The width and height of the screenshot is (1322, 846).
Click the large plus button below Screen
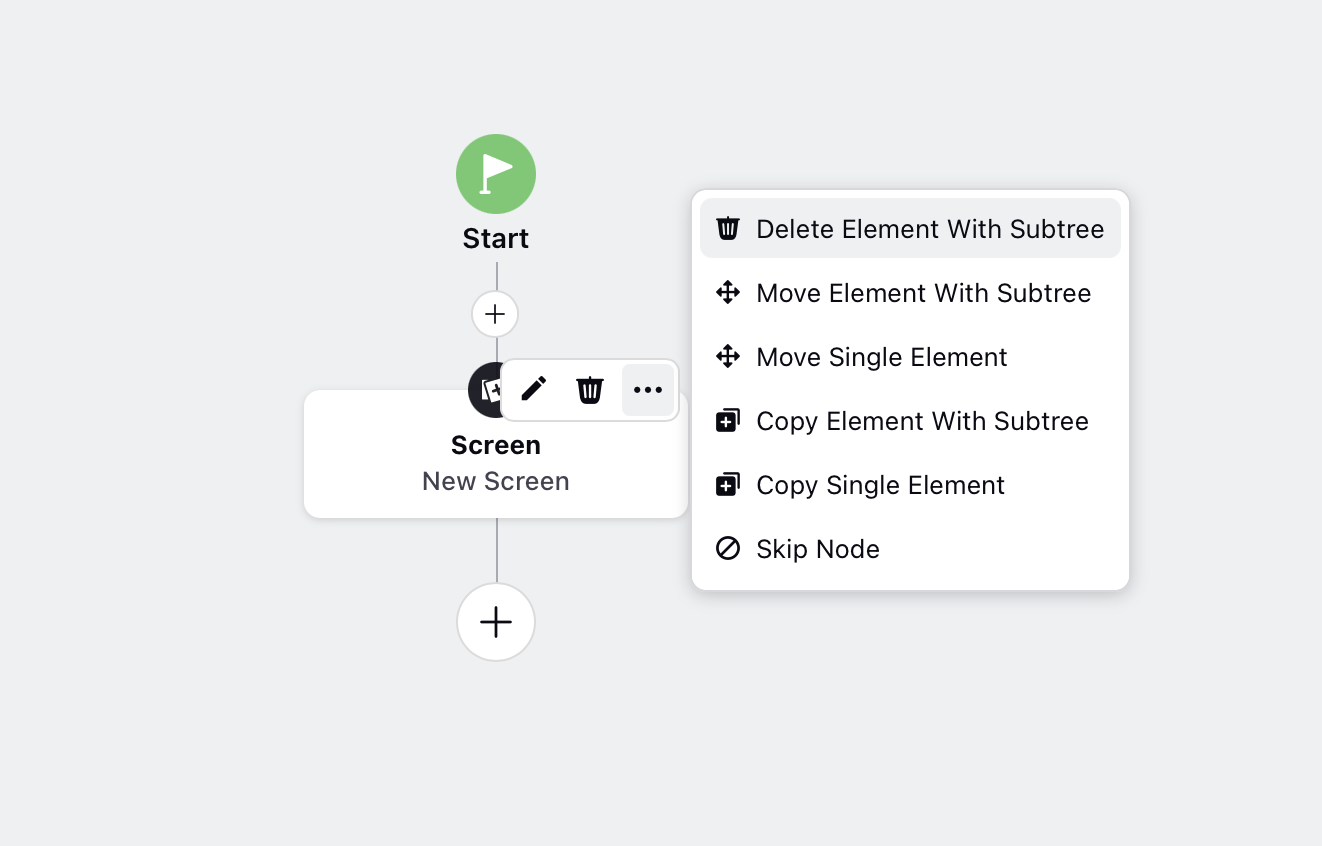(x=496, y=622)
